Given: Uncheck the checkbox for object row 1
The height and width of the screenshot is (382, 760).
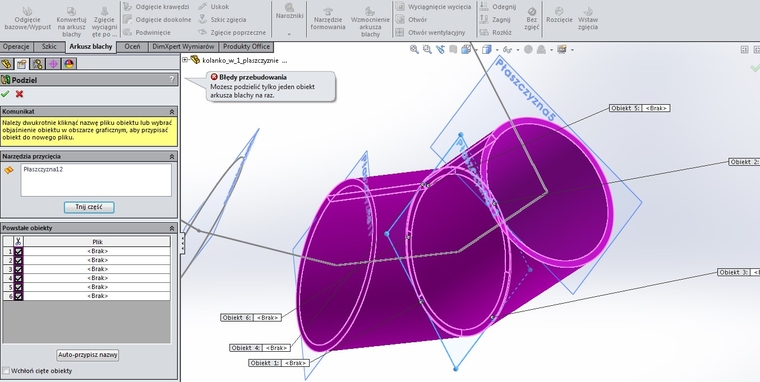Looking at the screenshot, I should (18, 251).
